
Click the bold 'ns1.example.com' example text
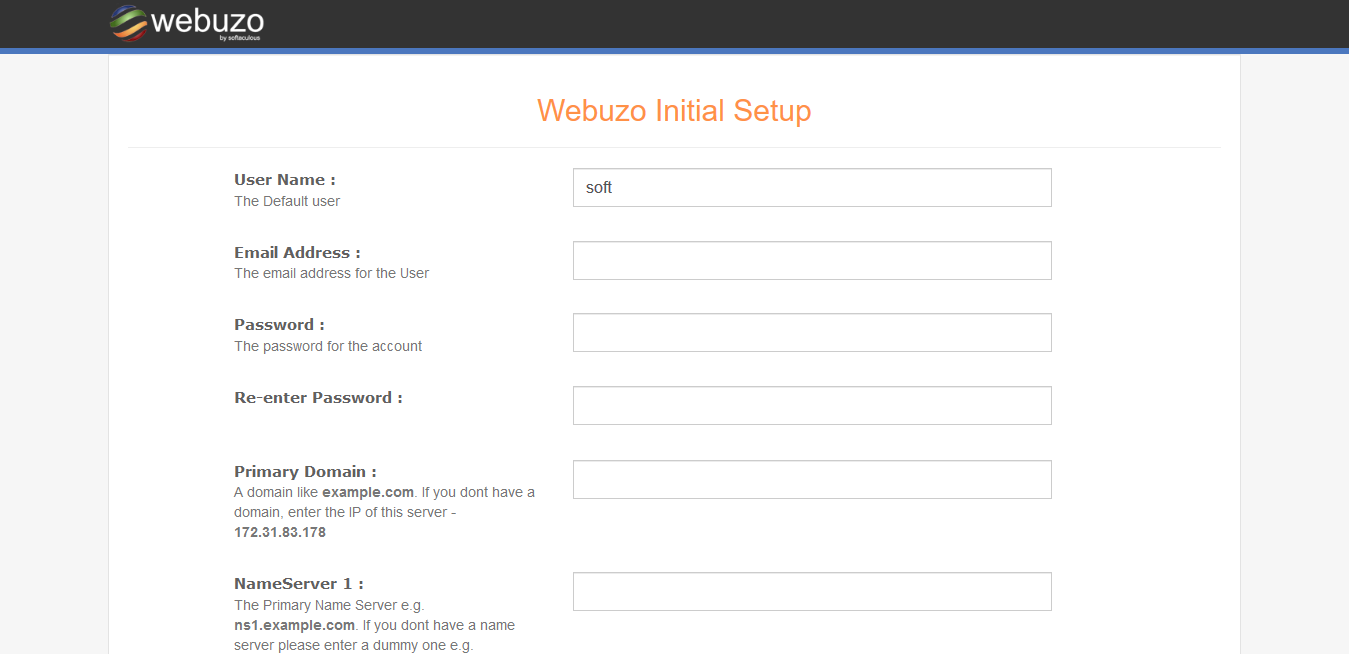[295, 625]
